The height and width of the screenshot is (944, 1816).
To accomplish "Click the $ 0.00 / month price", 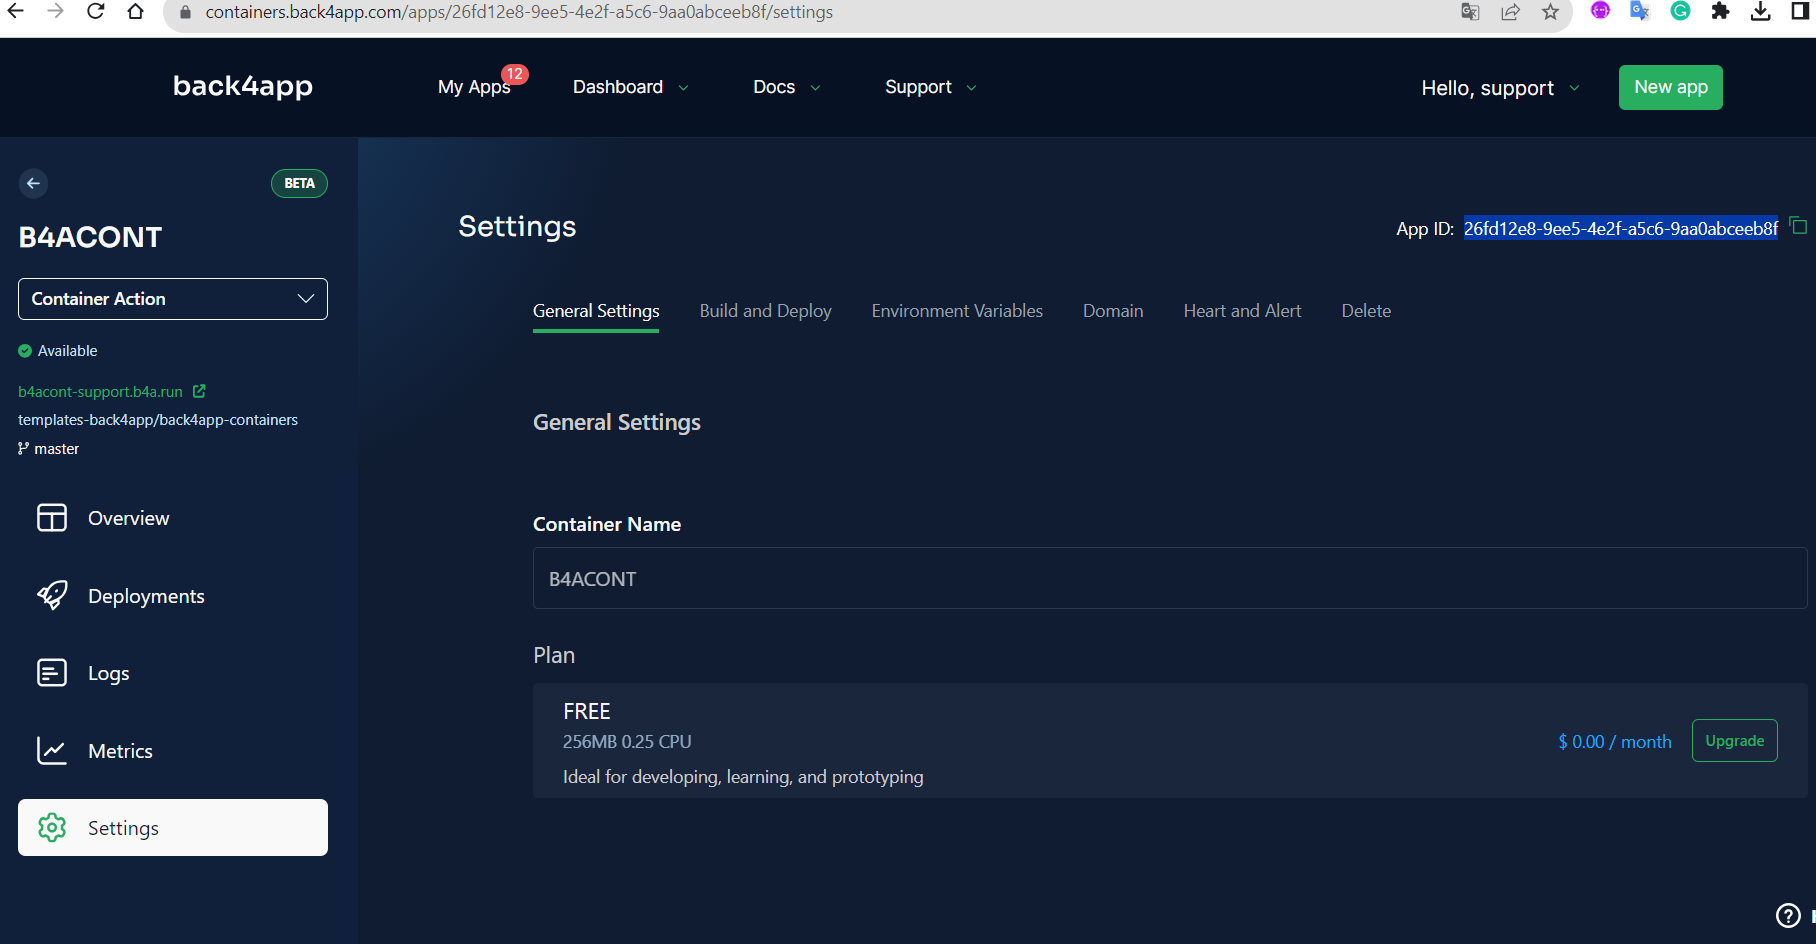I will pos(1615,741).
